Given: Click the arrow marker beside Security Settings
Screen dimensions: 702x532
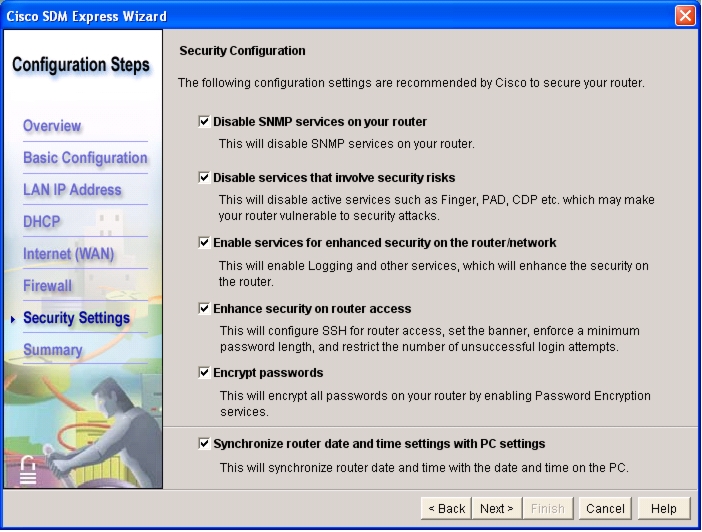Looking at the screenshot, I should 13,319.
